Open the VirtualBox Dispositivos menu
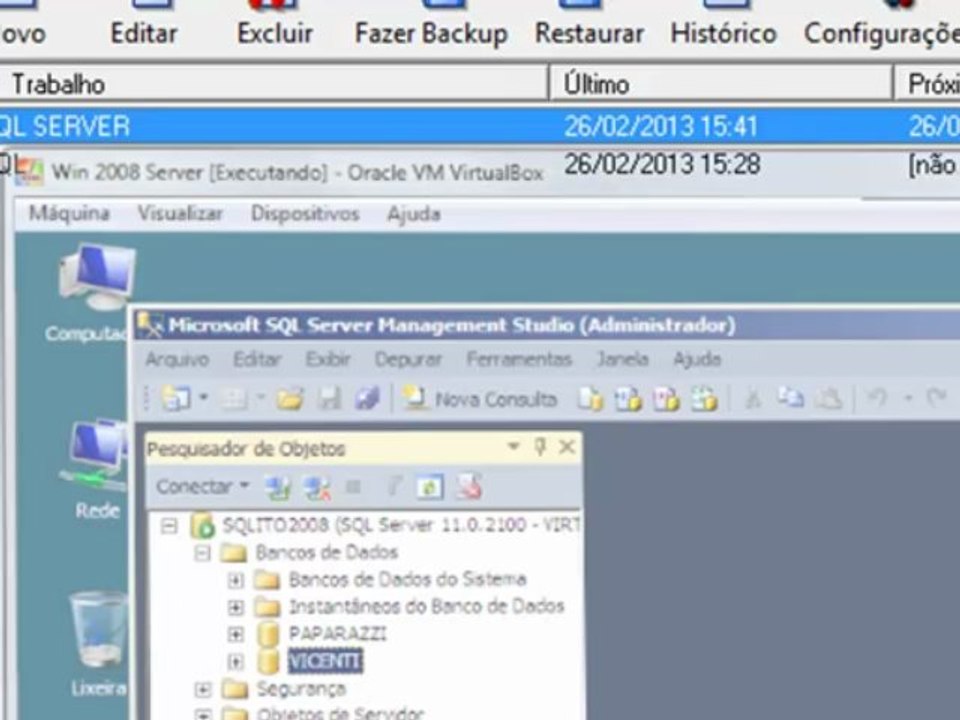The width and height of the screenshot is (960, 720). (305, 213)
